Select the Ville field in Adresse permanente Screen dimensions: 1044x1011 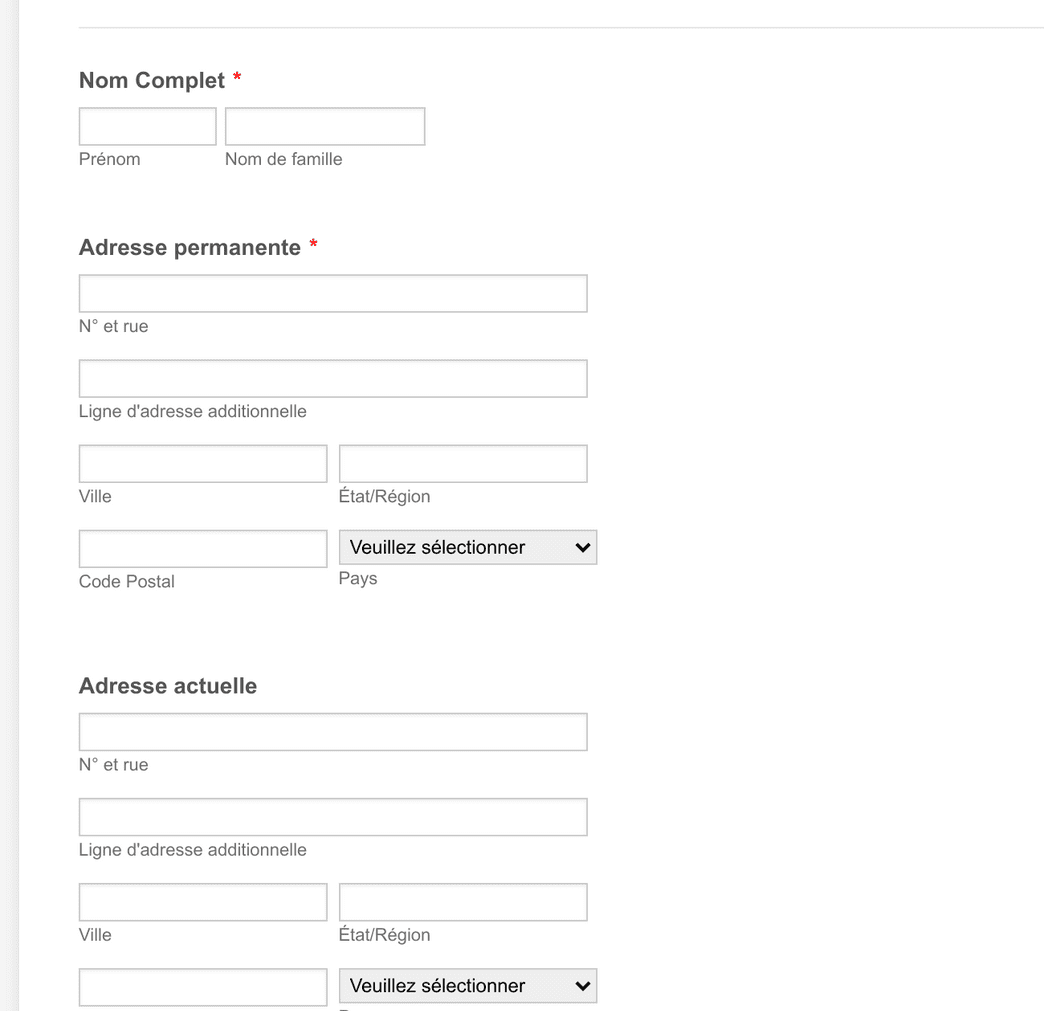pos(202,464)
